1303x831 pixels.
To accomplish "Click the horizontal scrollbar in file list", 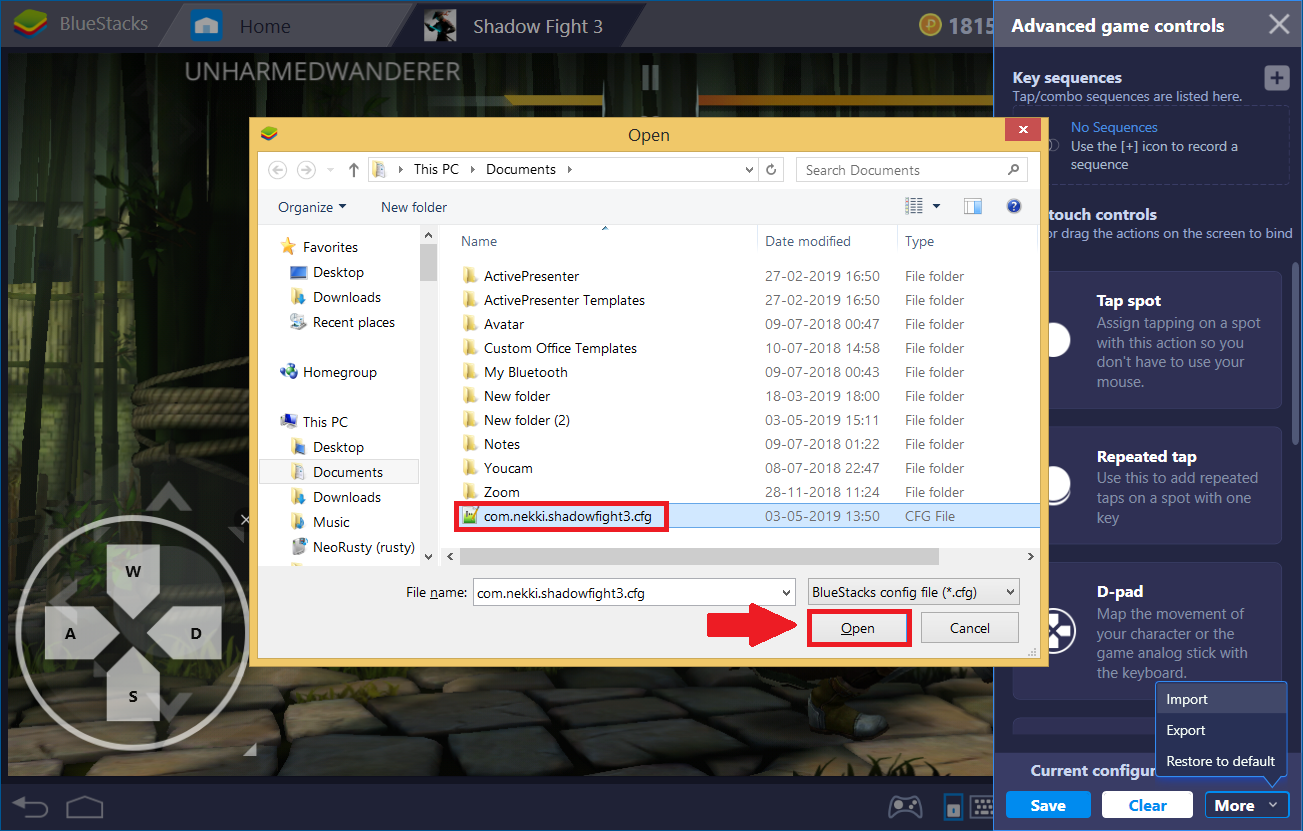I will pos(699,556).
